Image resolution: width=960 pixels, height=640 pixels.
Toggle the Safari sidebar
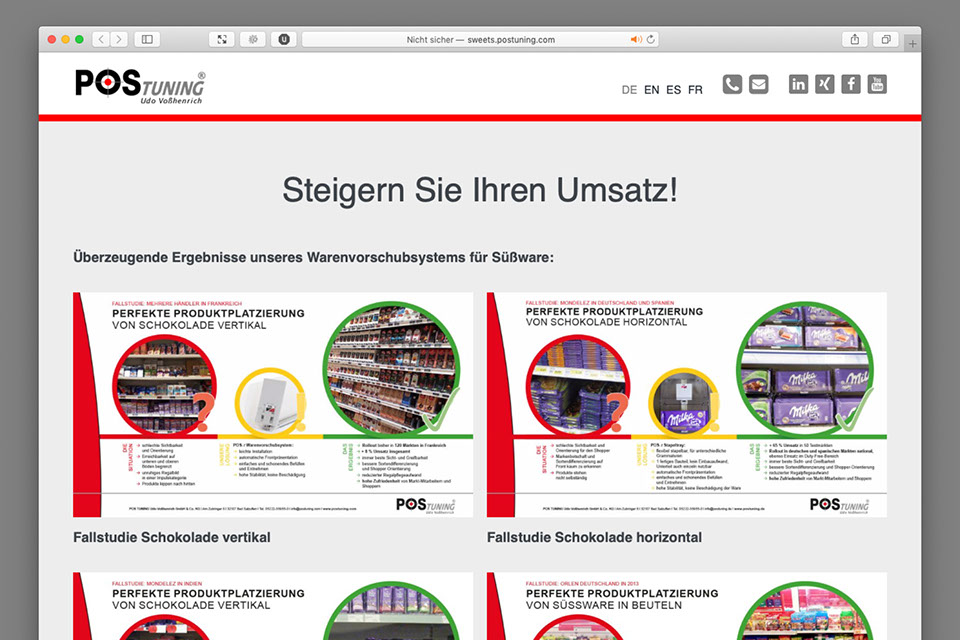pyautogui.click(x=146, y=39)
